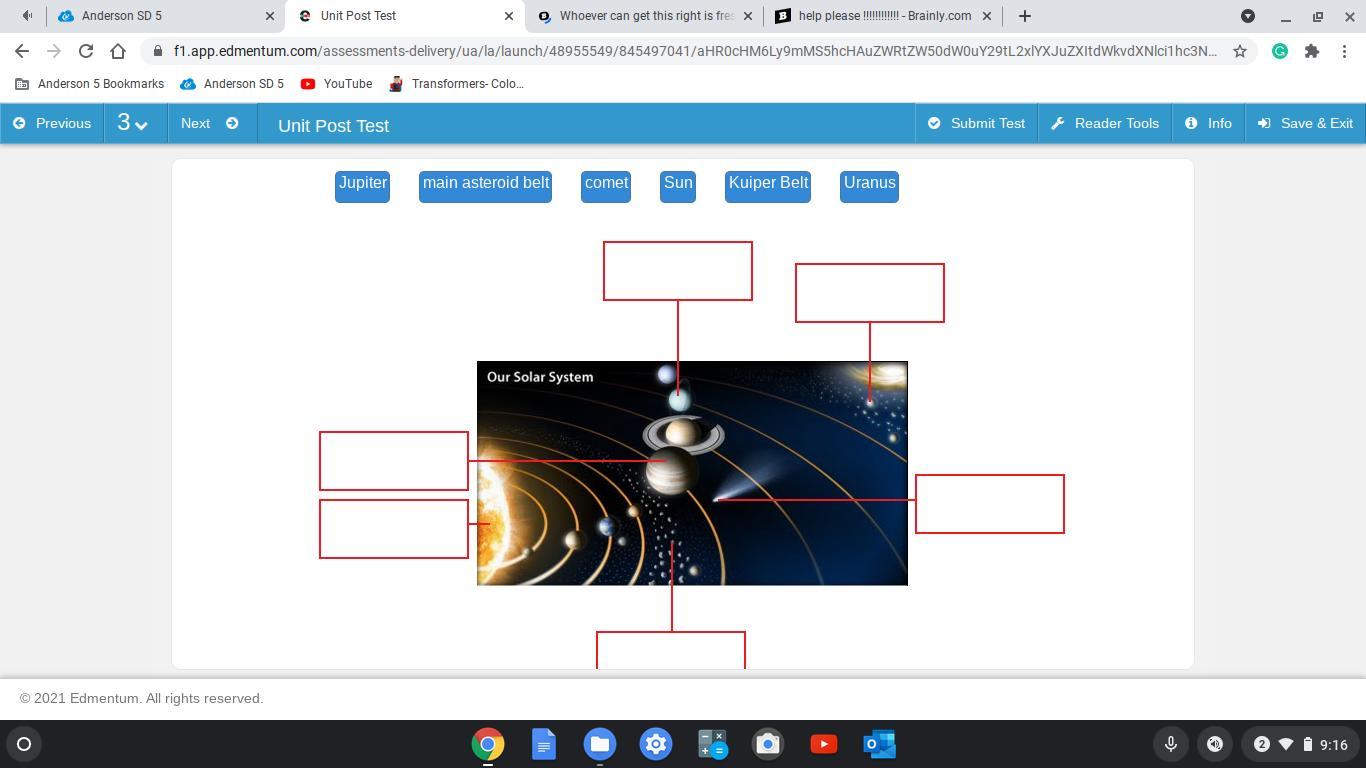
Task: Click the empty box above the outer belt
Action: tap(870, 293)
